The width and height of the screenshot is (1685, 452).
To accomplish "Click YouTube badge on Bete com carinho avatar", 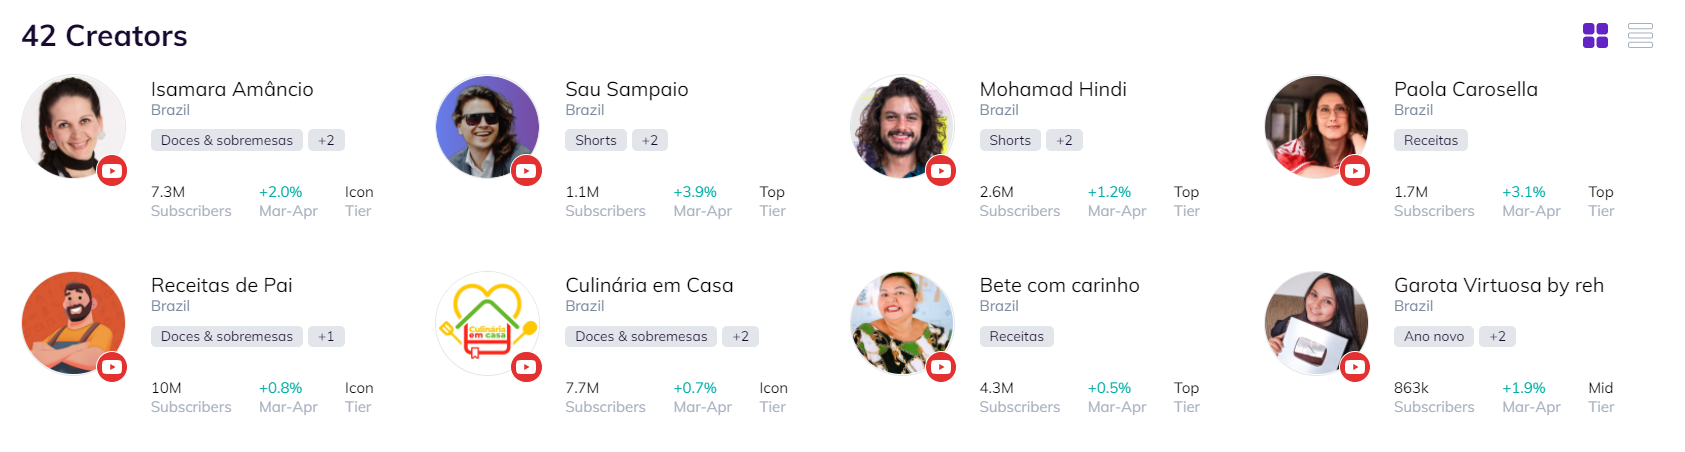I will click(941, 367).
